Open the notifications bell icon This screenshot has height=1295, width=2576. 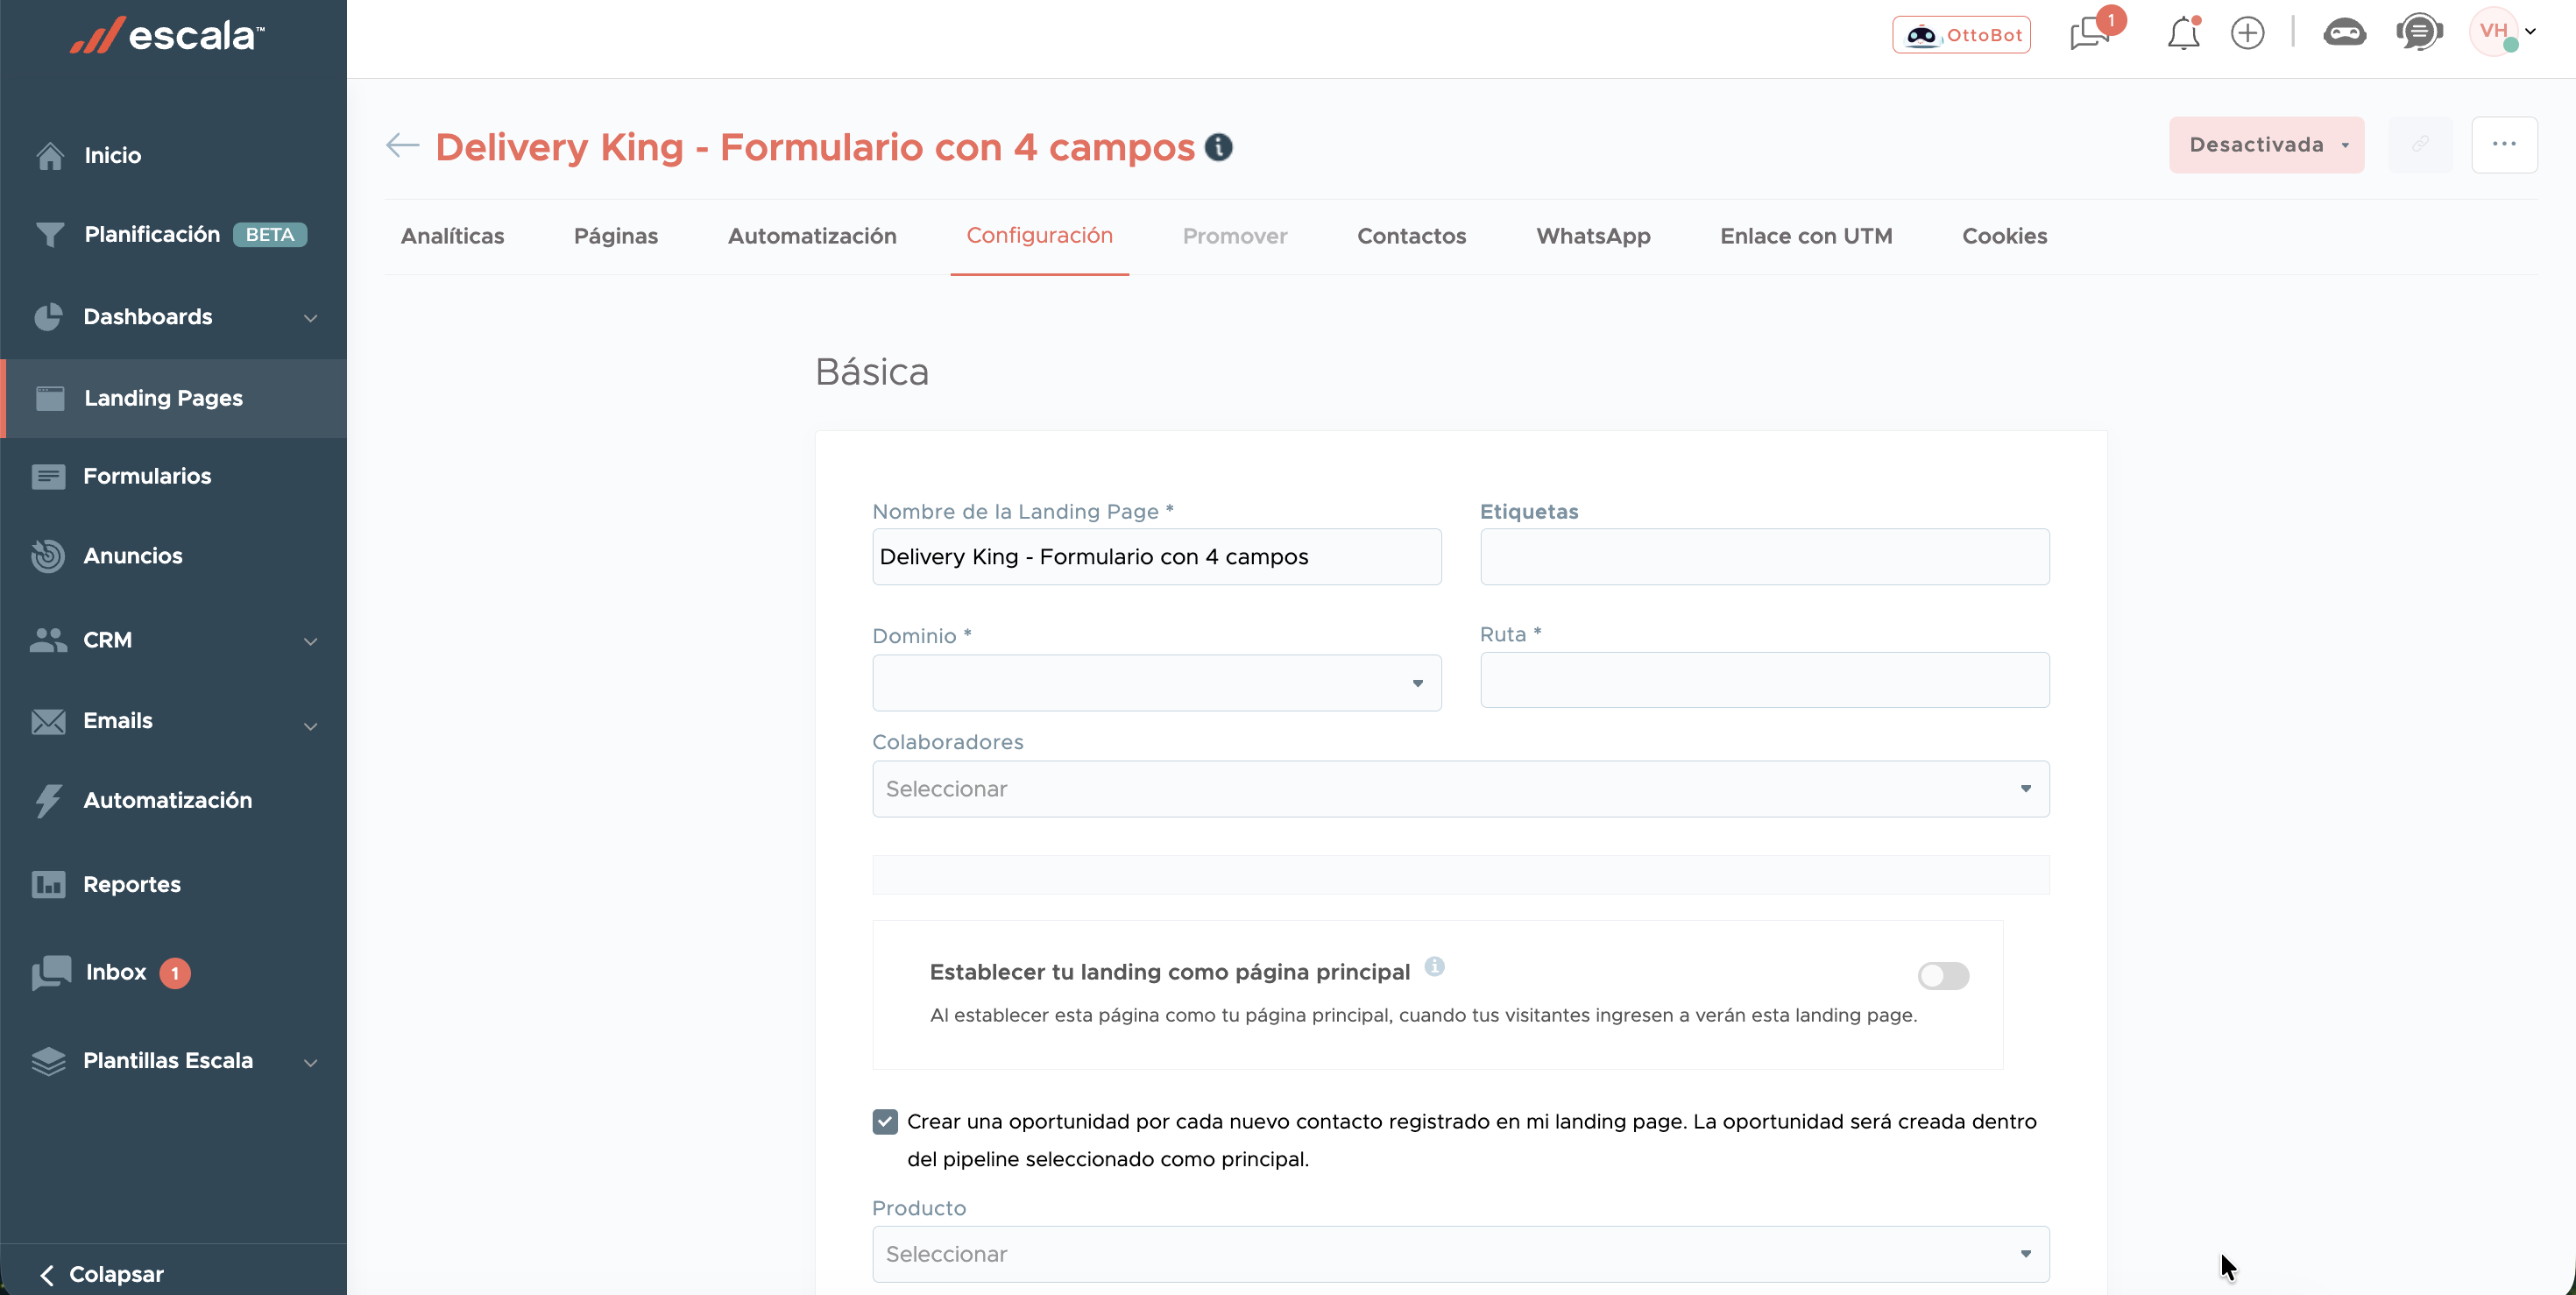pos(2183,34)
